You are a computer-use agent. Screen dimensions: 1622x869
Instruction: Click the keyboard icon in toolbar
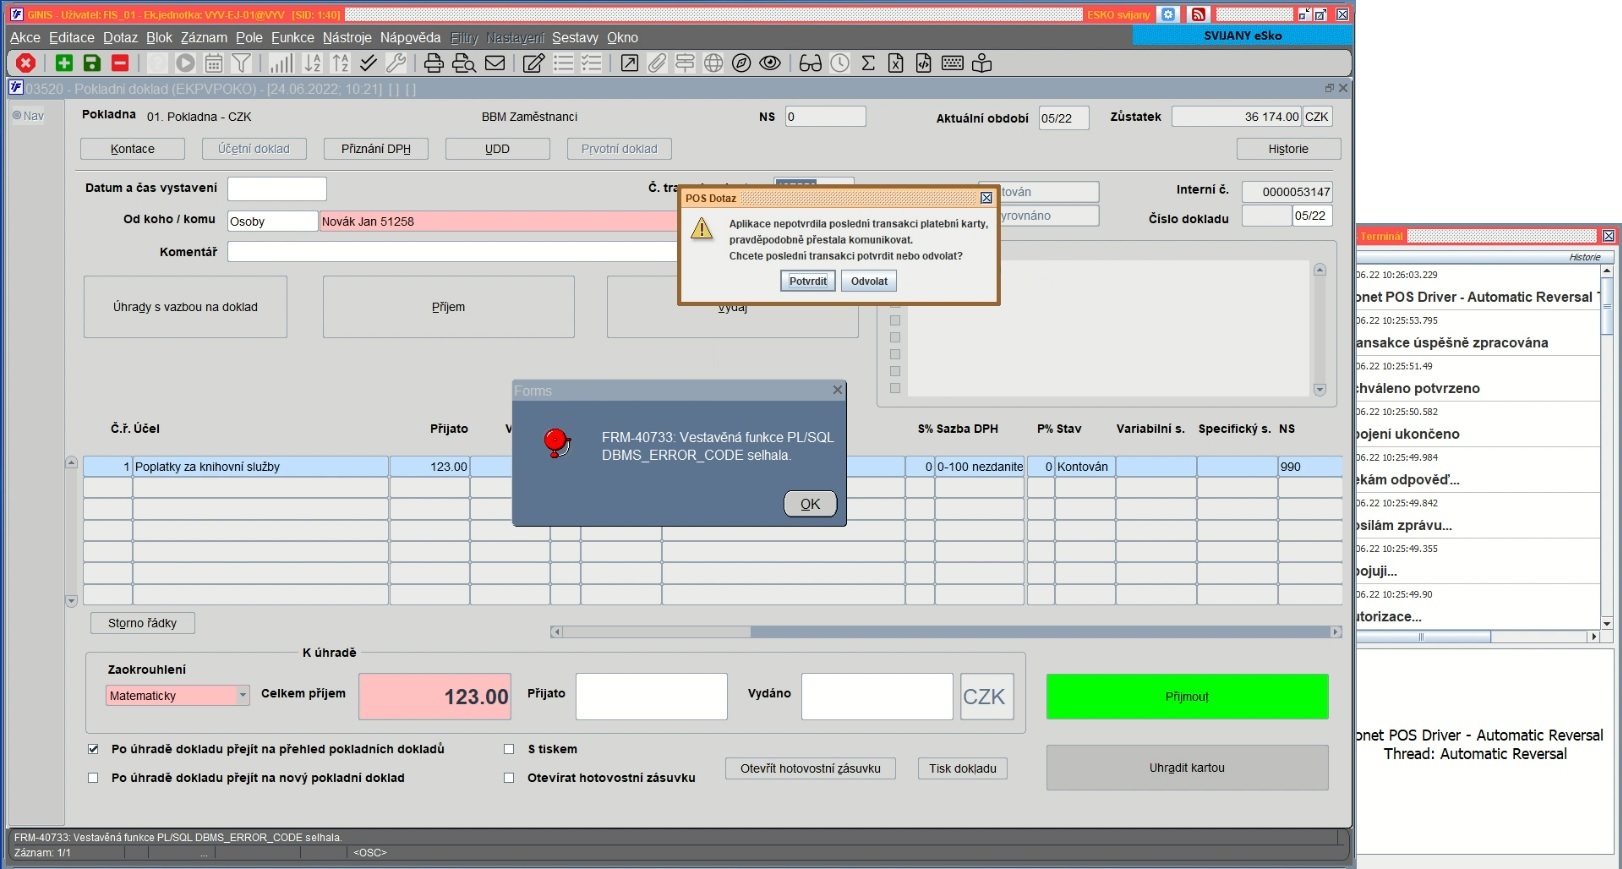(x=953, y=63)
